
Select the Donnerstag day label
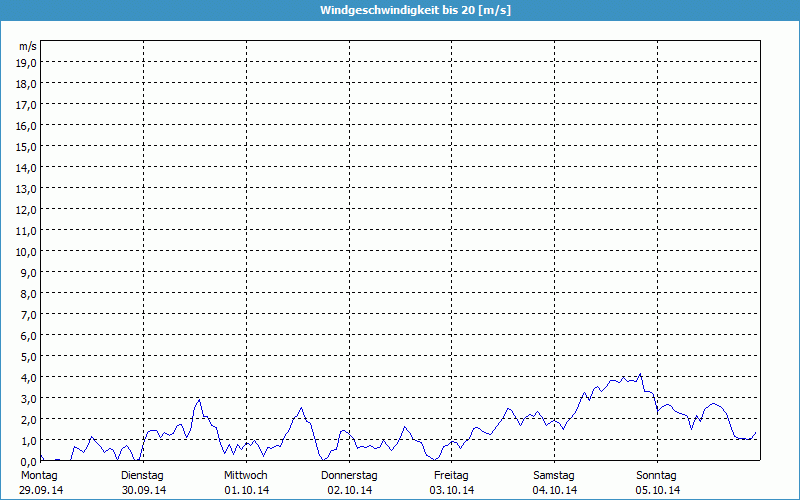349,475
